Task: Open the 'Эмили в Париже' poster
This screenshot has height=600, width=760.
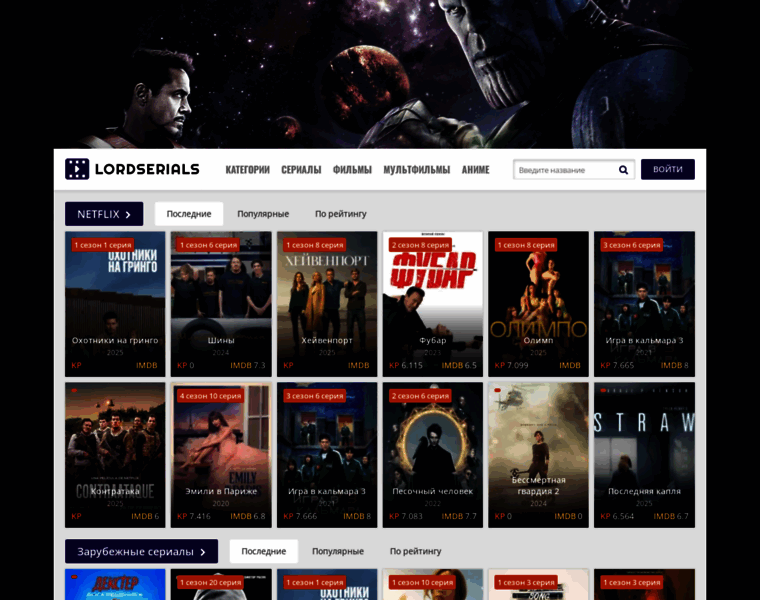Action: pos(221,455)
